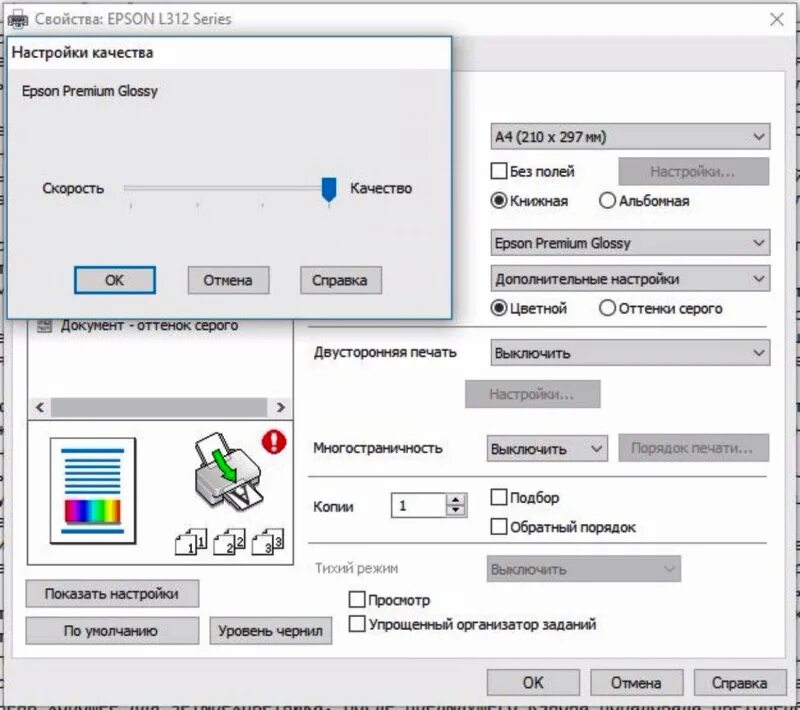800x710 pixels.
Task: Click Уровень чернил button
Action: point(270,631)
